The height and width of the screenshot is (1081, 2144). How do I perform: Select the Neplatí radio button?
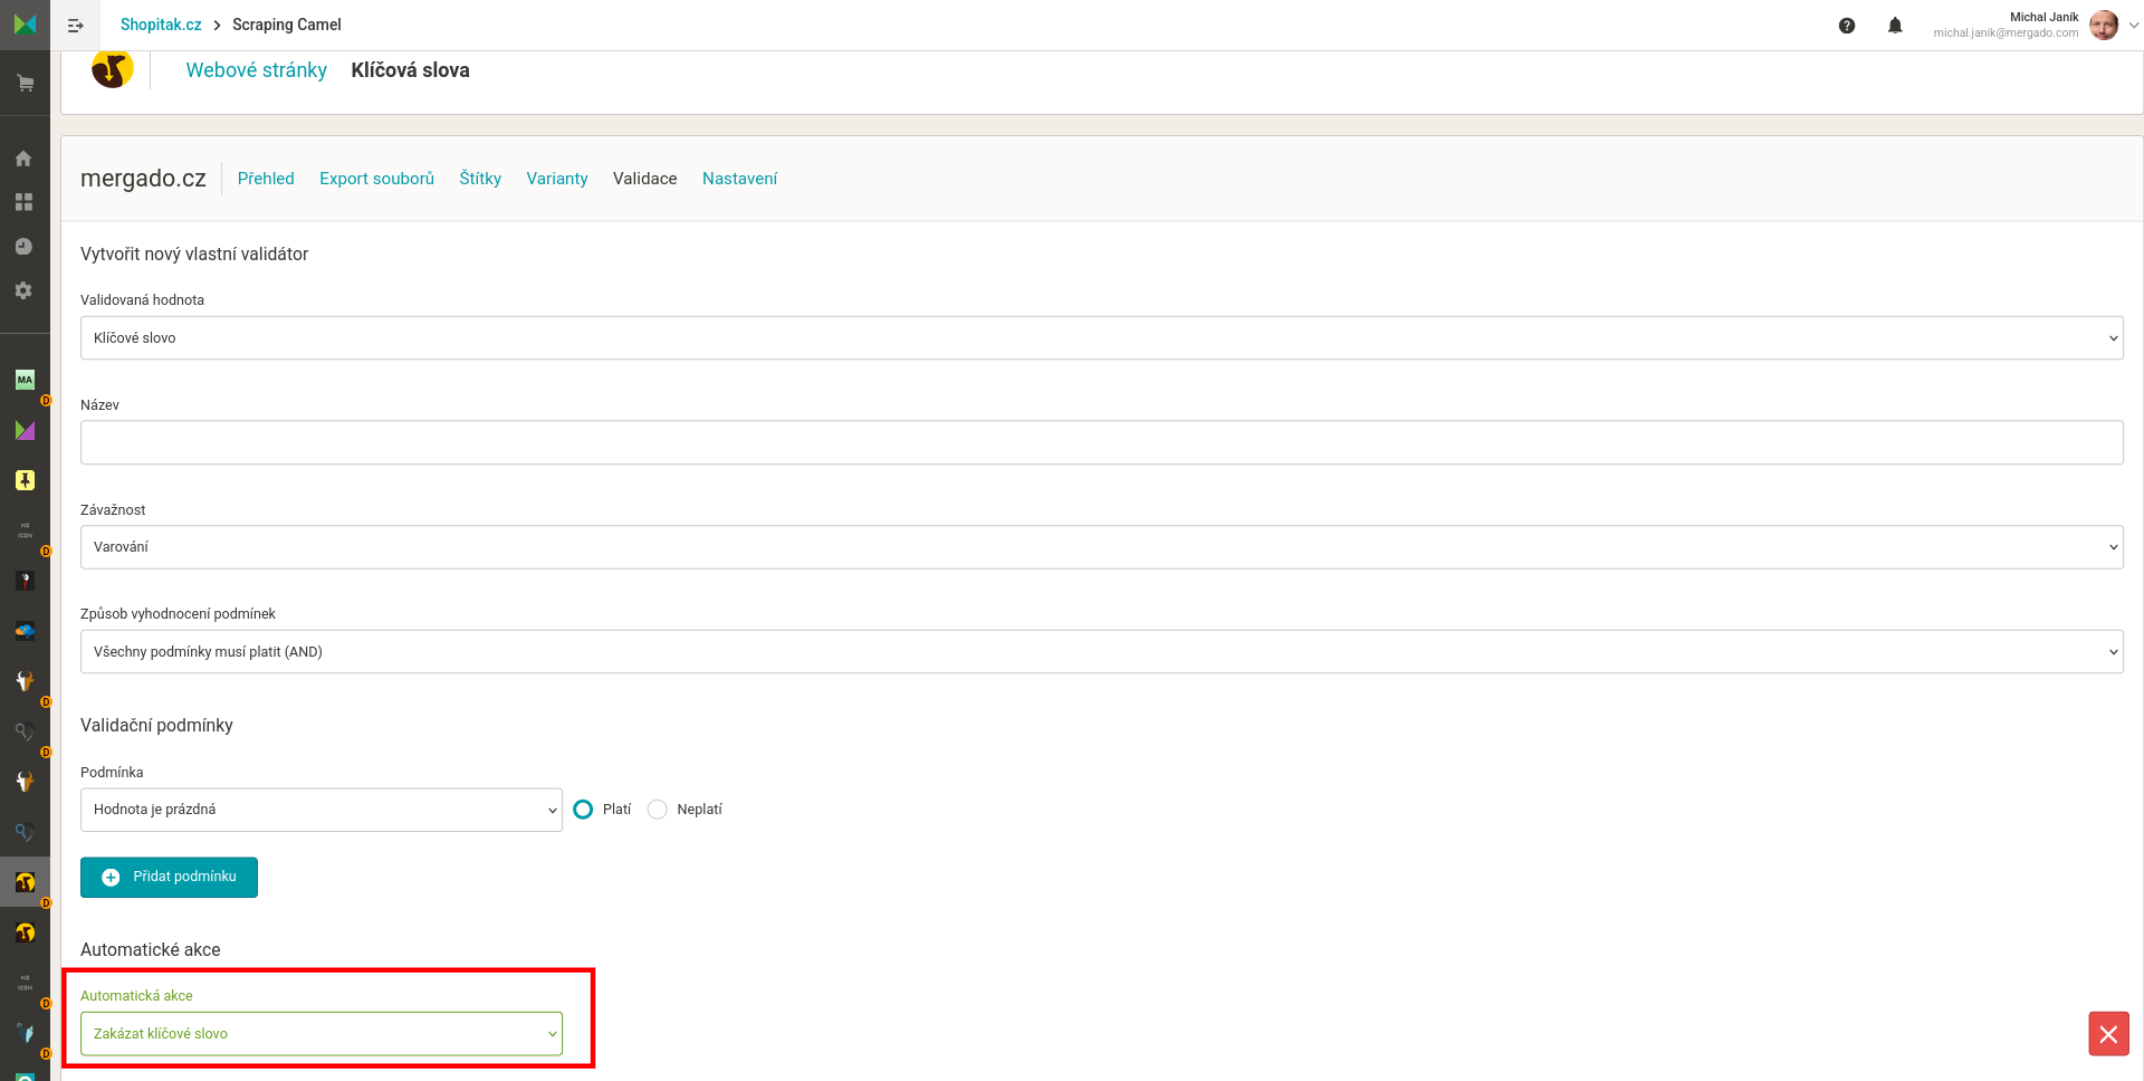(x=657, y=809)
